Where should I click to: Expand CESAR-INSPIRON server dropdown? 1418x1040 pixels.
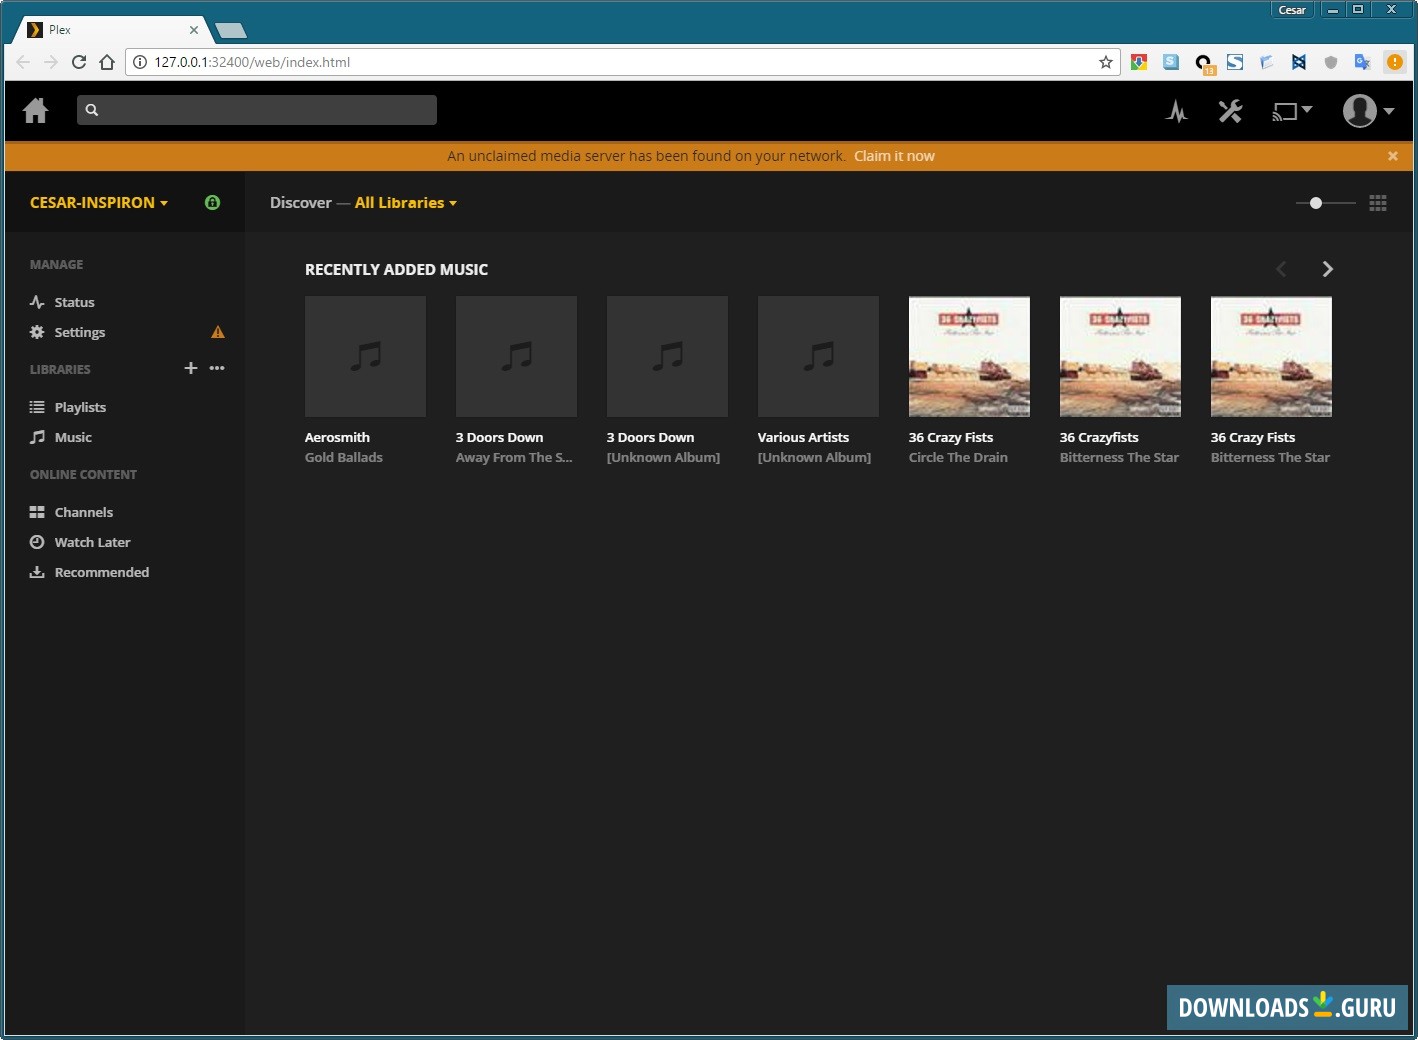pyautogui.click(x=99, y=202)
